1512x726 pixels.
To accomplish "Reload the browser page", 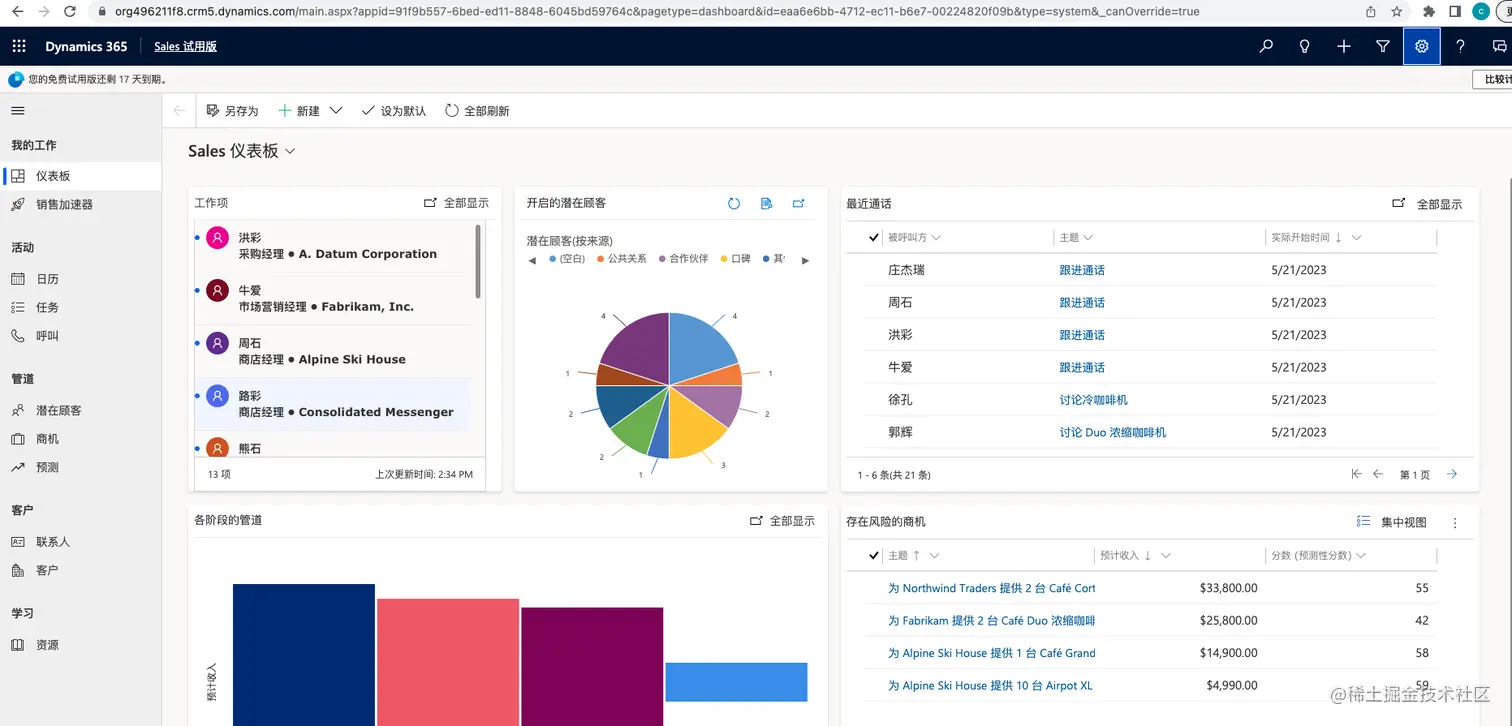I will tap(69, 11).
